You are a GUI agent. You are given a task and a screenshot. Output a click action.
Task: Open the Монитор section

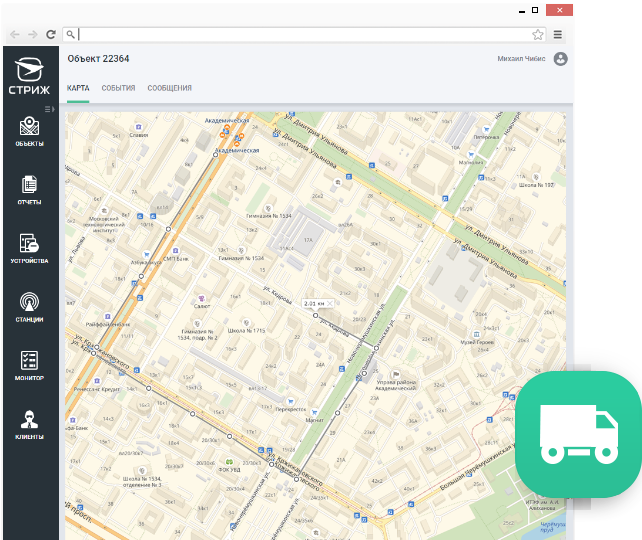[x=30, y=366]
